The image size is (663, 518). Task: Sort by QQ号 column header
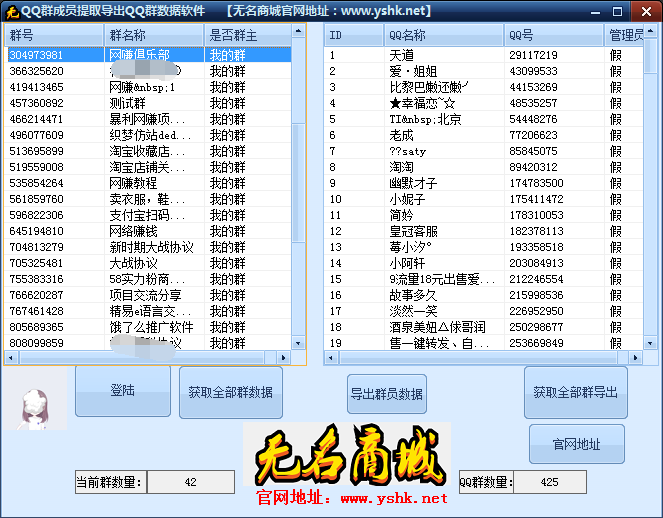(553, 35)
